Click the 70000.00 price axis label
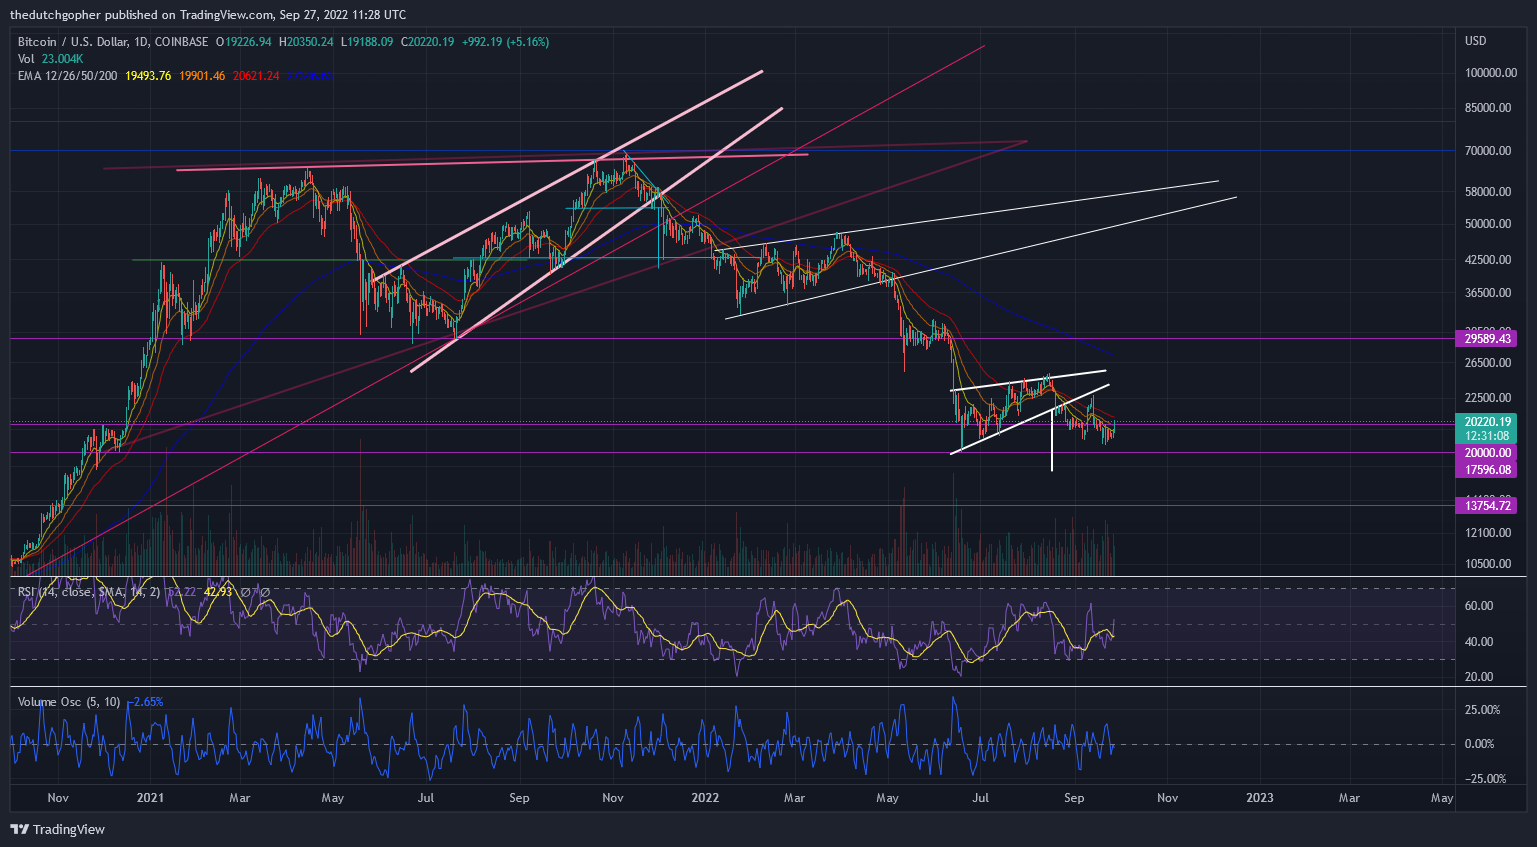The width and height of the screenshot is (1537, 847). (x=1488, y=151)
